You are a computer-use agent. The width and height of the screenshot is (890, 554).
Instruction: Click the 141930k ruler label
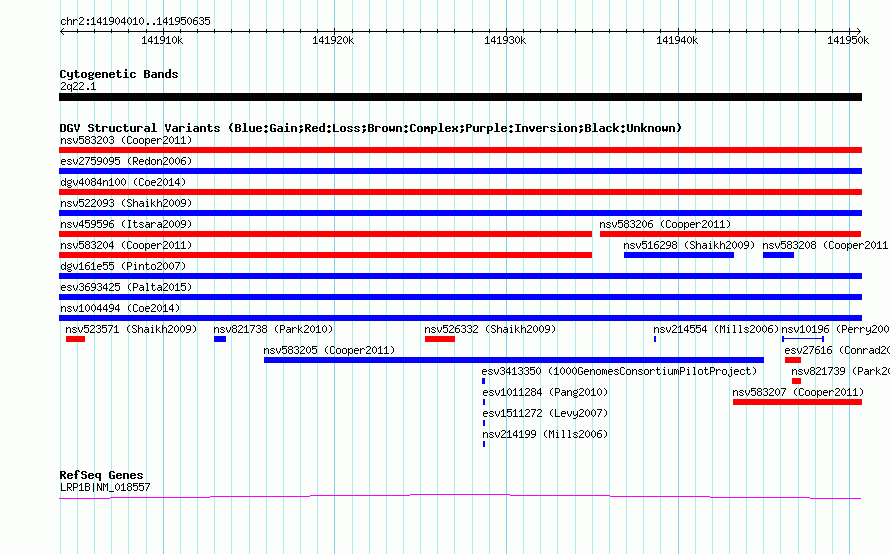[505, 40]
